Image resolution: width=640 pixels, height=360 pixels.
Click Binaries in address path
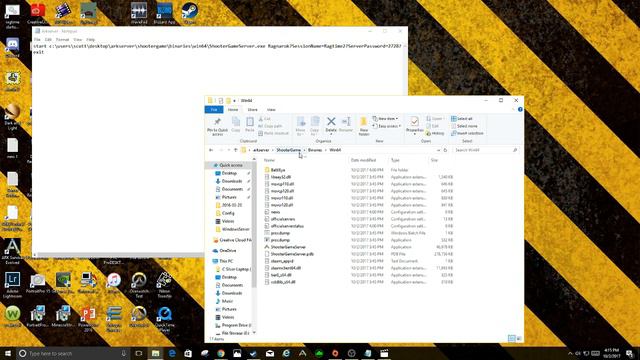[x=315, y=150]
